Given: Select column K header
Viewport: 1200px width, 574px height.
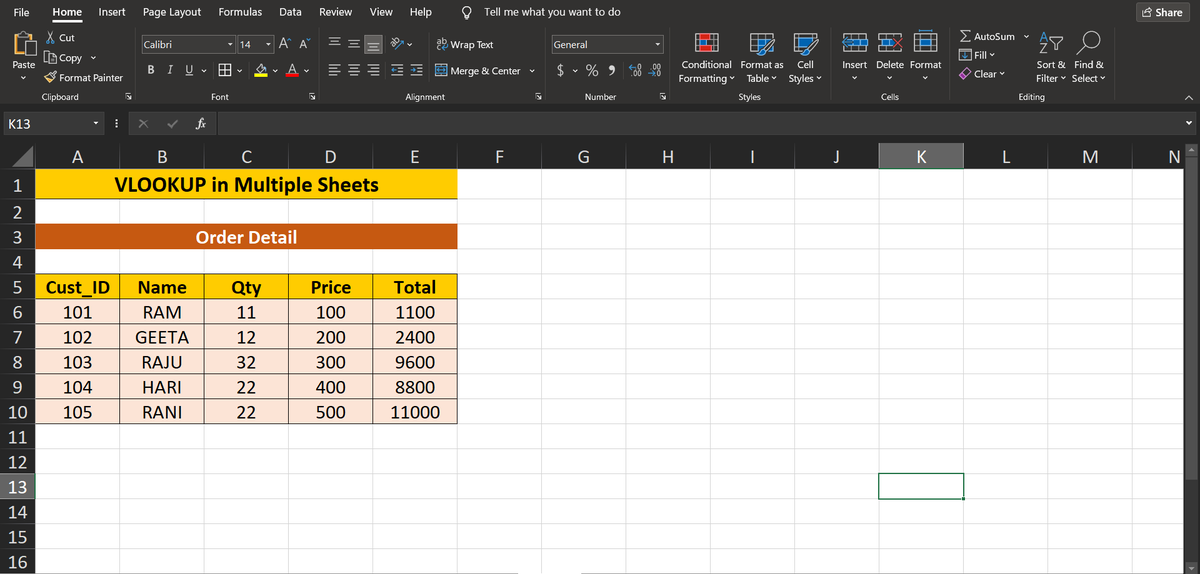Looking at the screenshot, I should coord(921,156).
